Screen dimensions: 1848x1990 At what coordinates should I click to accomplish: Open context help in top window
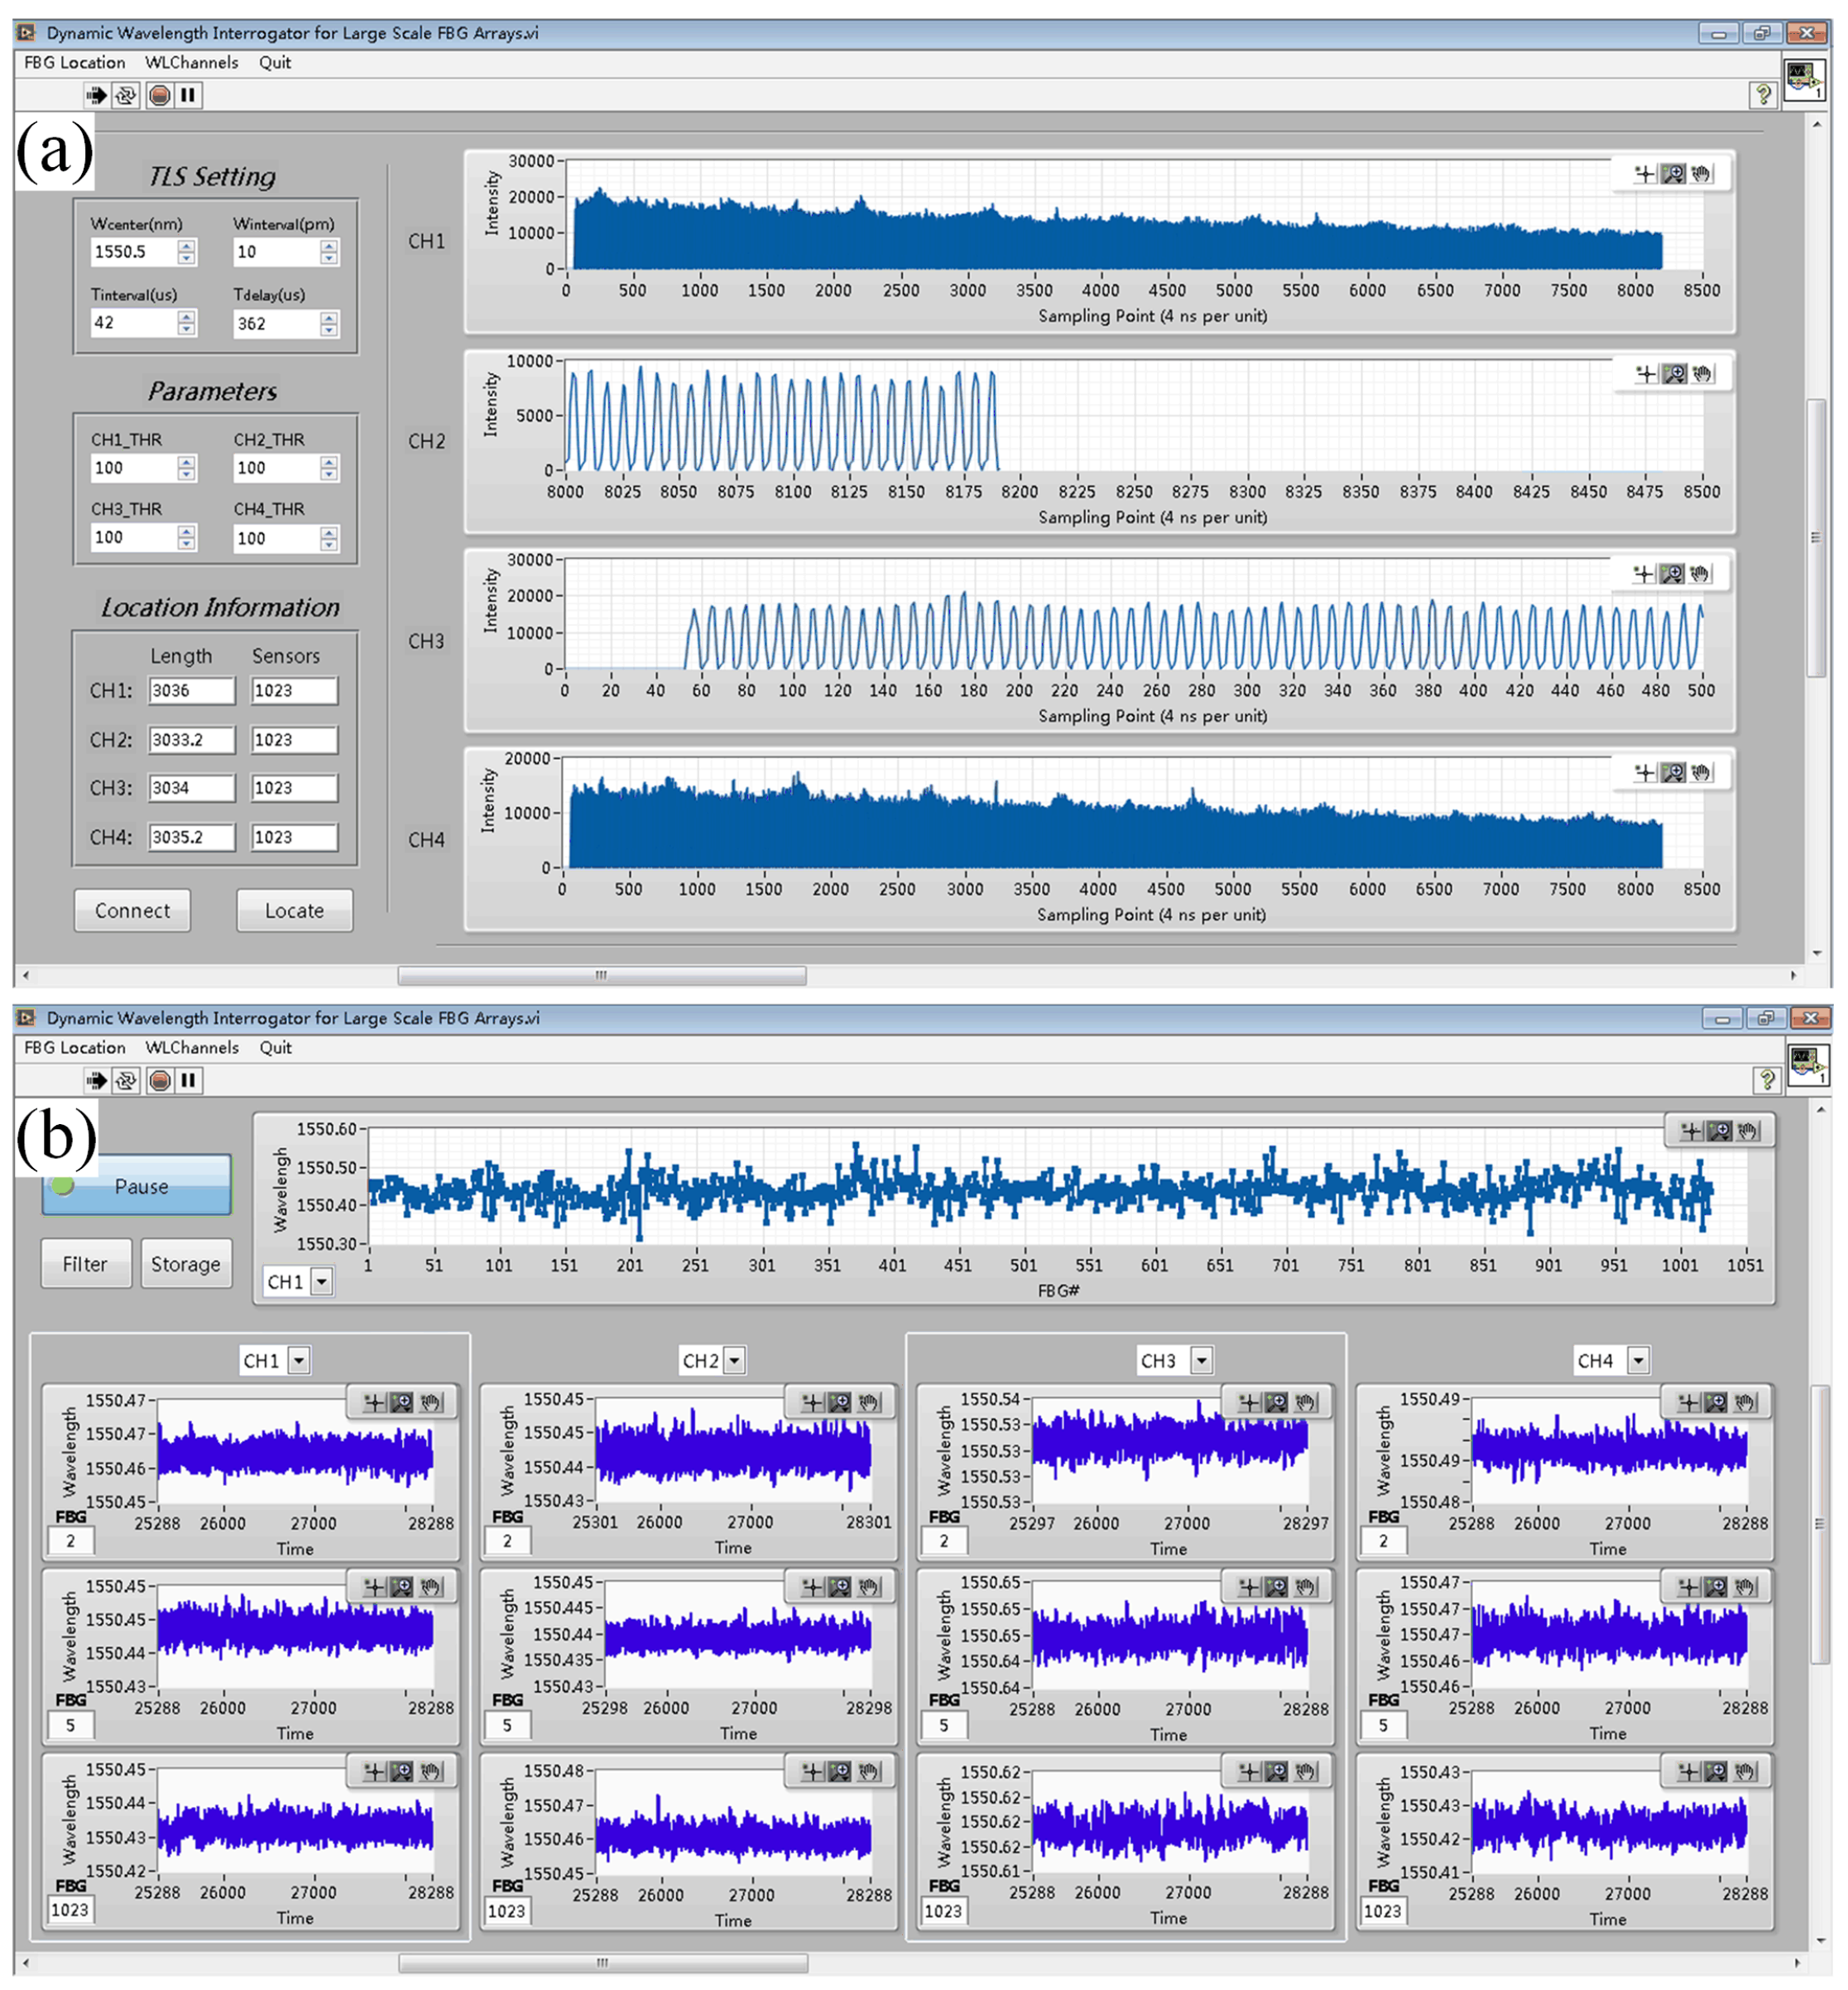(1764, 94)
